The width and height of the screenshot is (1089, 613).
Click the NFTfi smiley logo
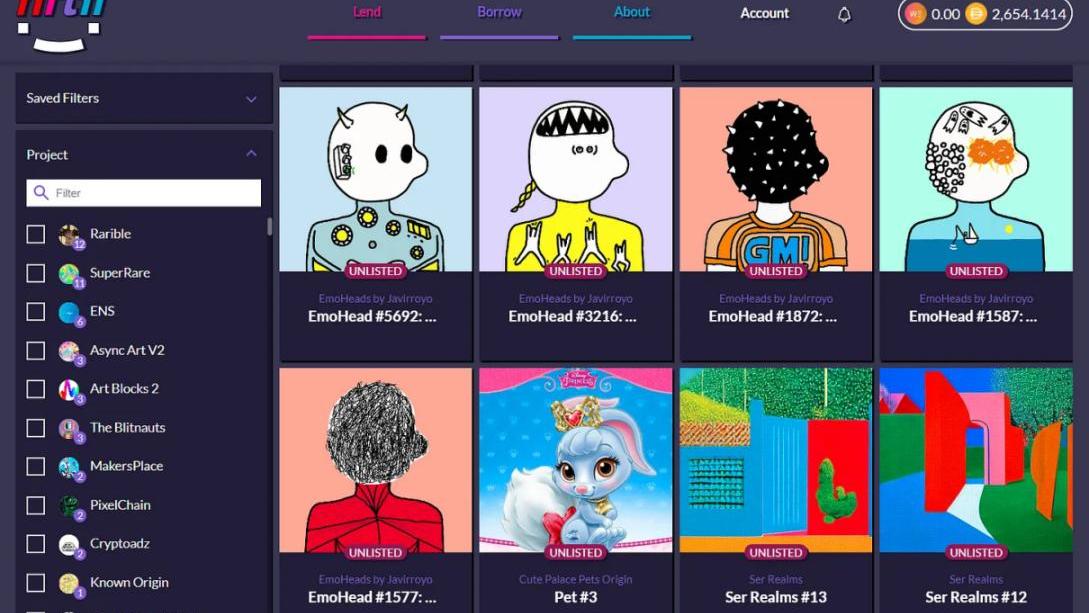(60, 25)
